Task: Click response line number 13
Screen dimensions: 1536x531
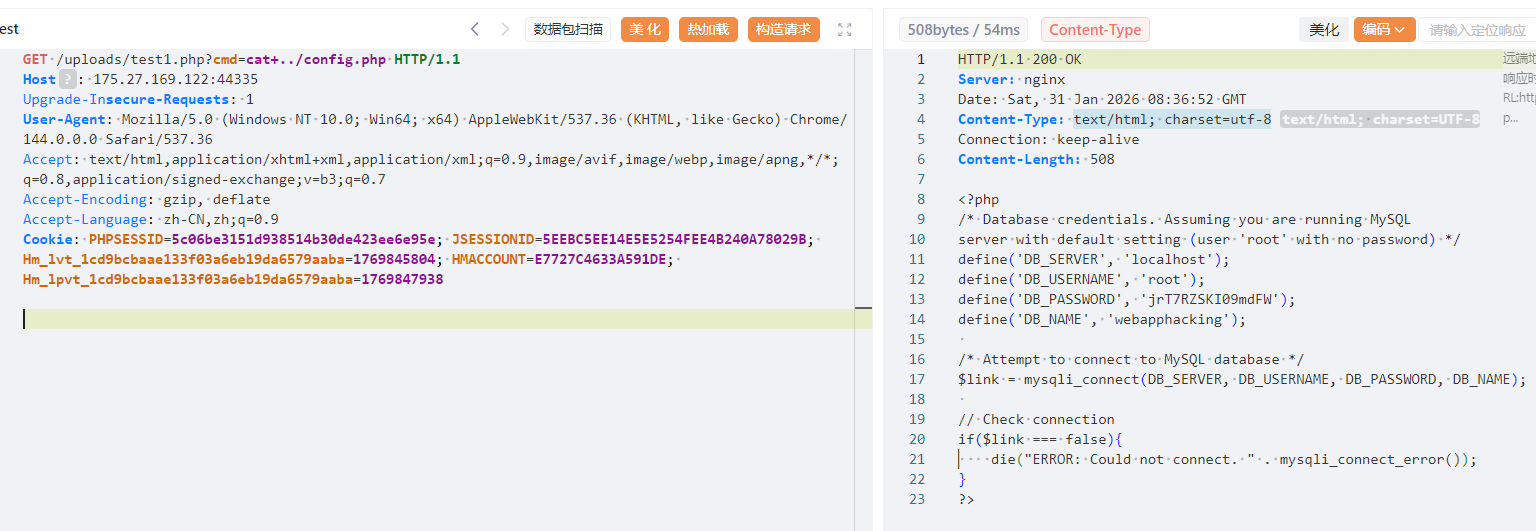Action: (x=919, y=299)
